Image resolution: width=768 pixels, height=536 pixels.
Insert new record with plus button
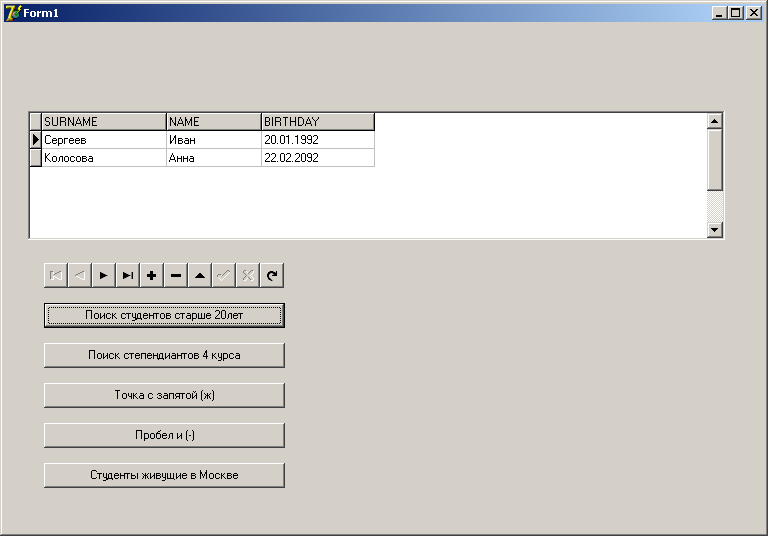pos(152,275)
